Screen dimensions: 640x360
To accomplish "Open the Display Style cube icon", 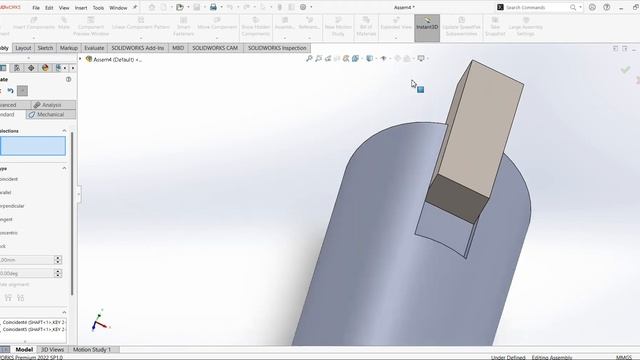I will 369,59.
